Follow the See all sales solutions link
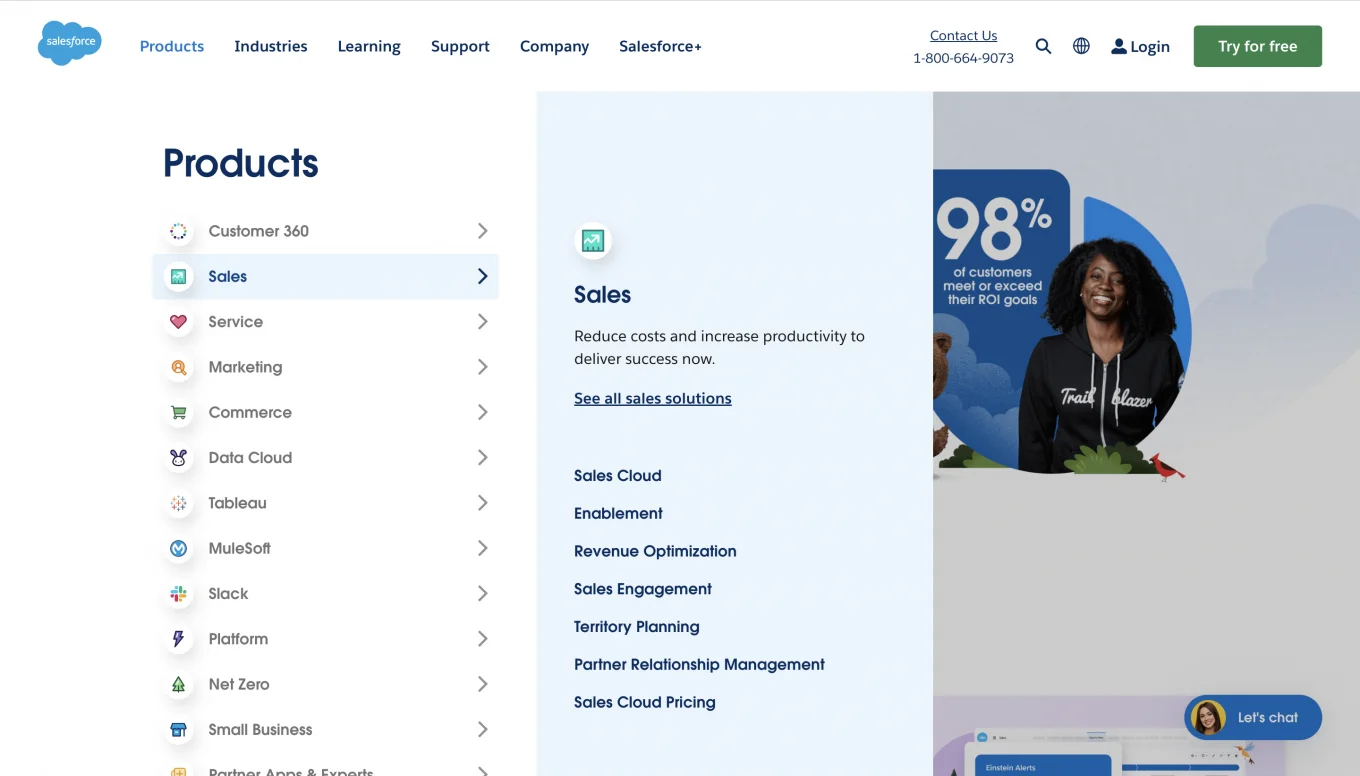The width and height of the screenshot is (1360, 776). pos(652,398)
